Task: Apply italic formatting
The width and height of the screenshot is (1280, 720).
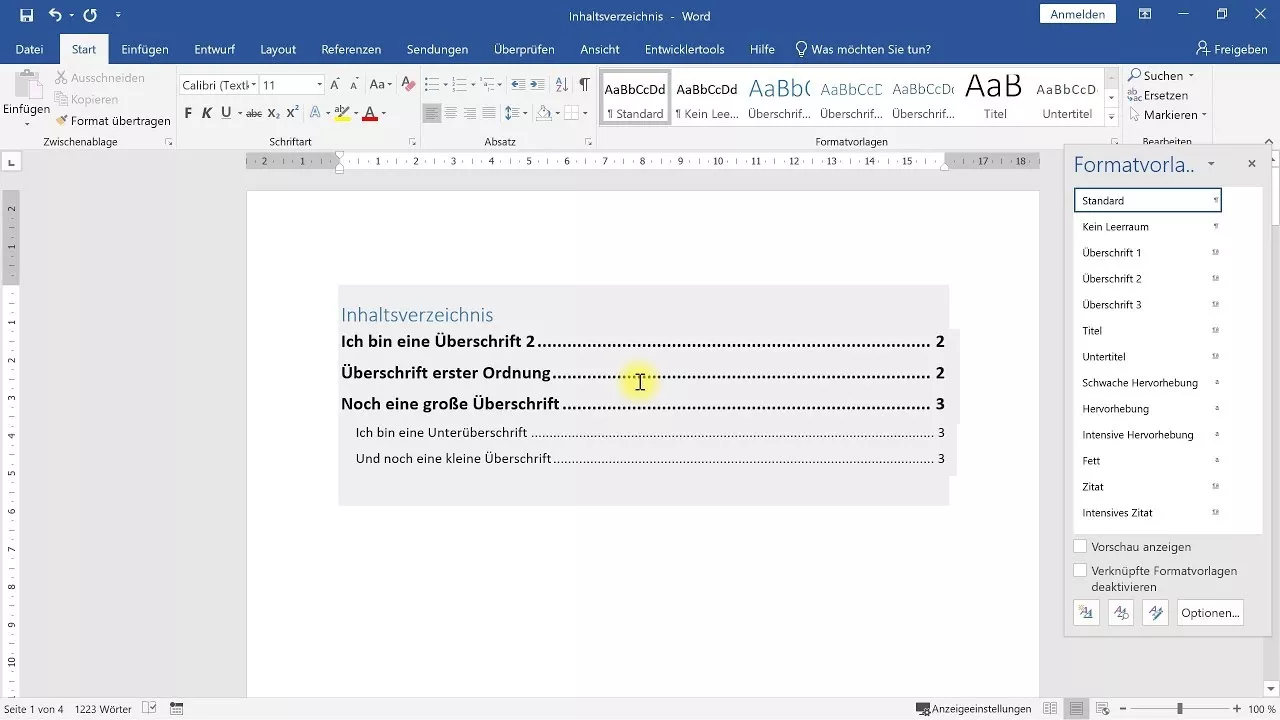Action: (205, 113)
